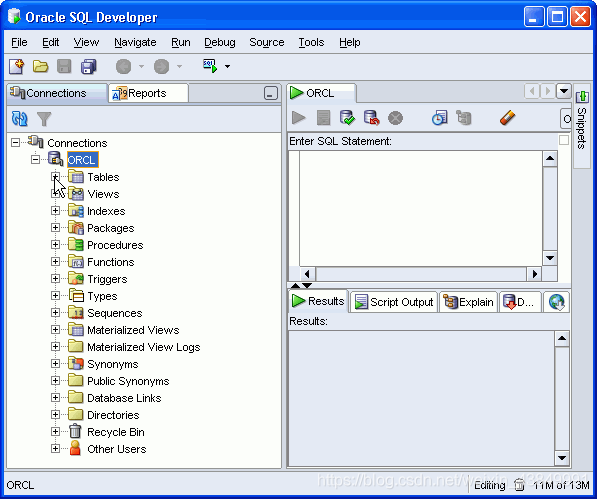Select Sequences in the tree
Viewport: 597px width, 499px height.
pos(115,313)
